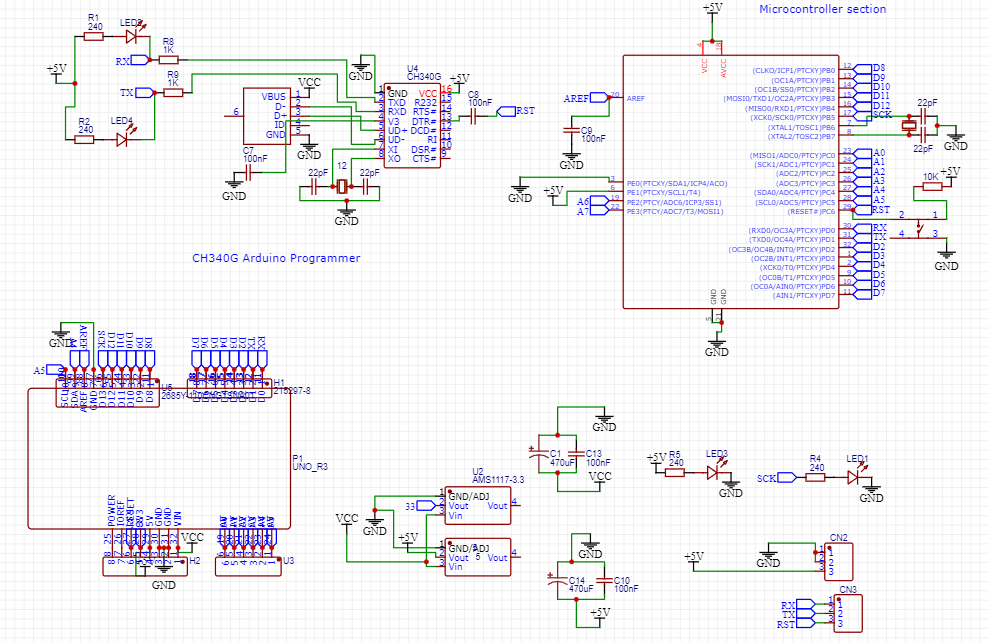Screen dimensions: 989x642
Task: Click the A6 net flag at PE2
Action: (x=592, y=202)
